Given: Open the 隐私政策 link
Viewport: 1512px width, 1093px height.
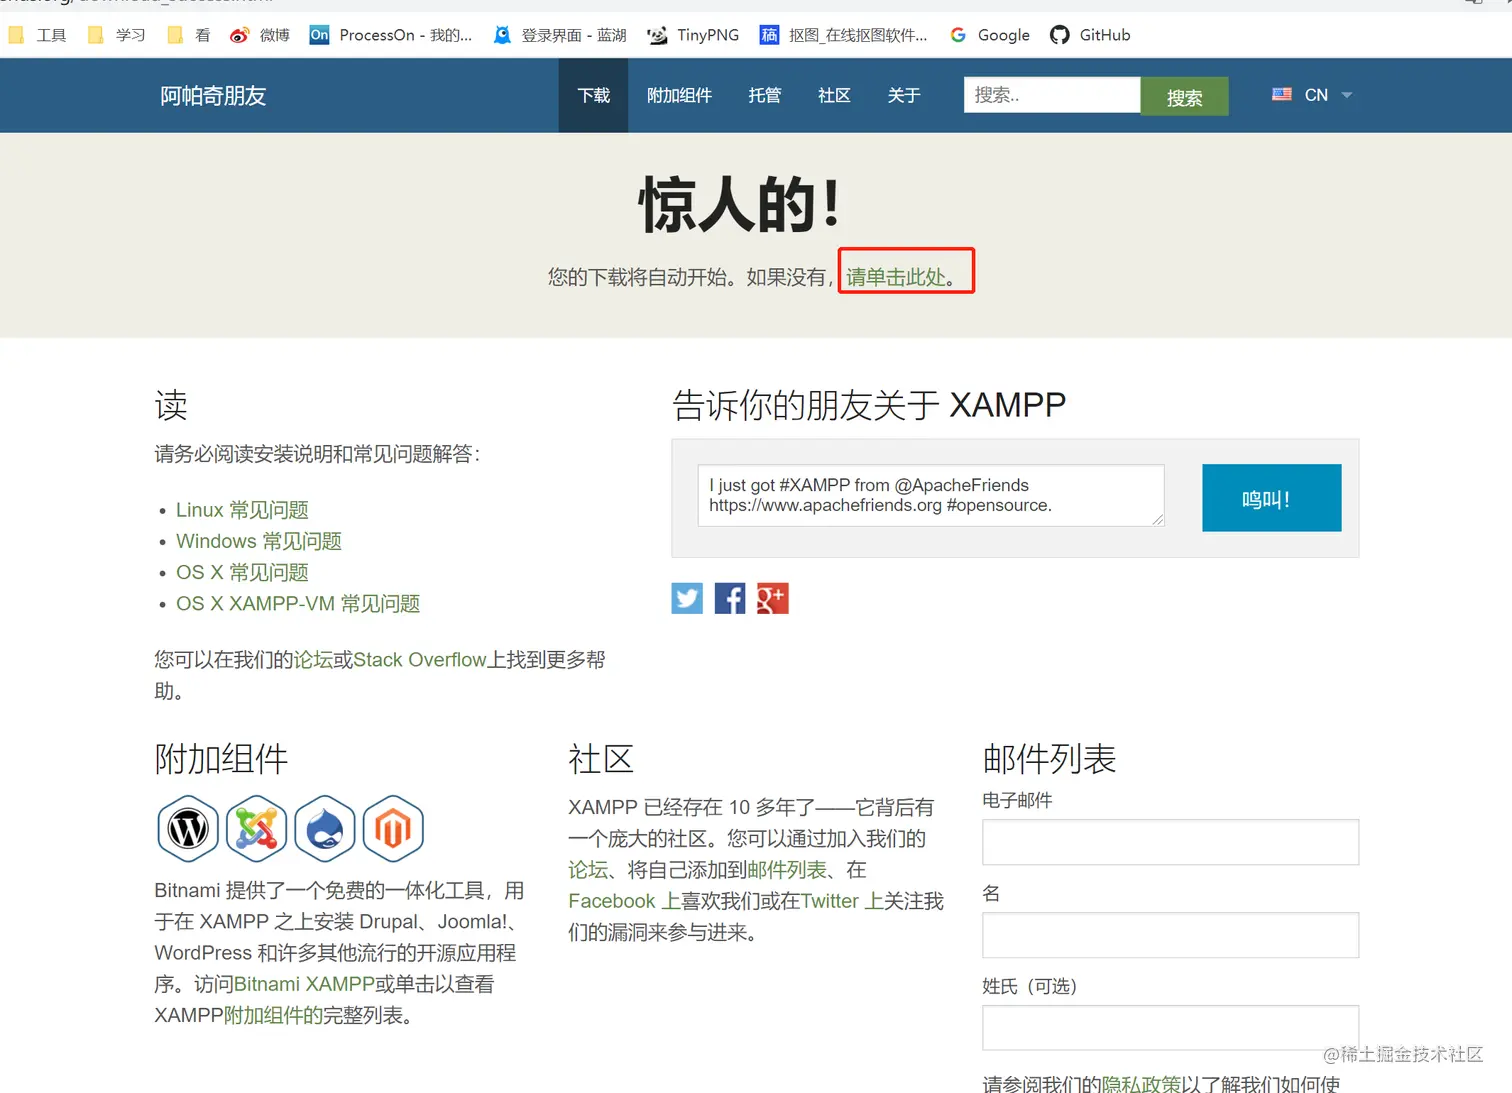Looking at the screenshot, I should click(1141, 1084).
